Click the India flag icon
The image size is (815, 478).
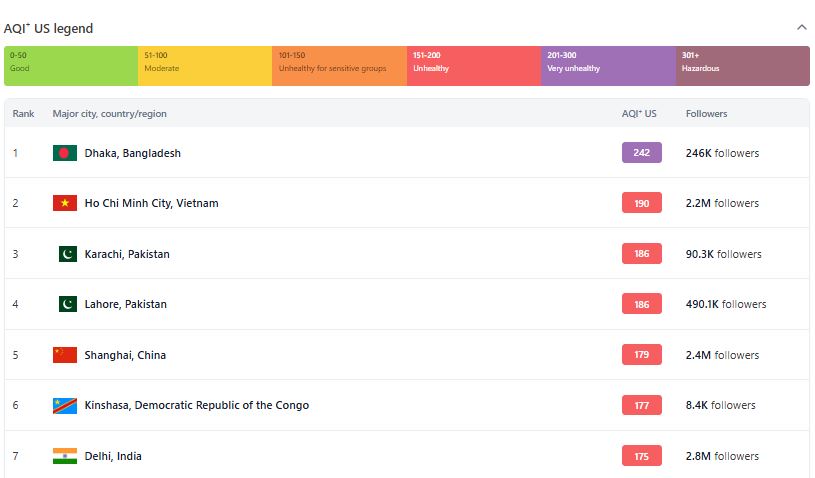[65, 456]
